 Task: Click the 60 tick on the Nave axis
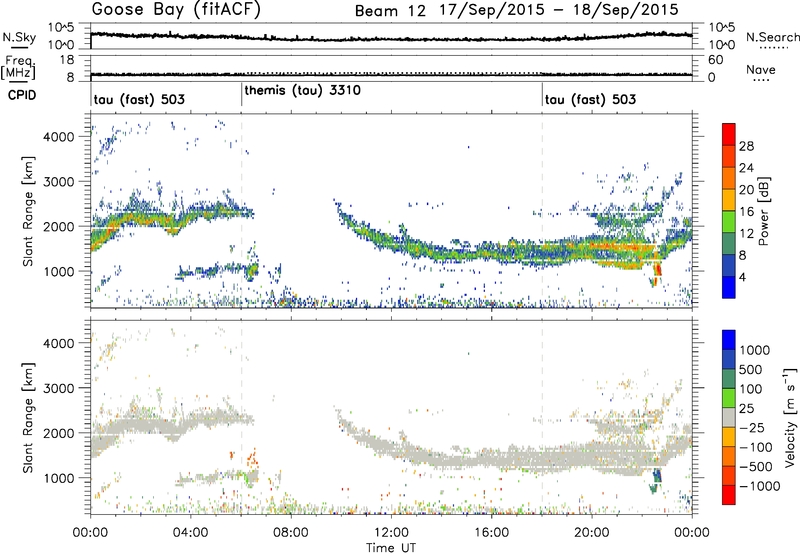[x=715, y=60]
